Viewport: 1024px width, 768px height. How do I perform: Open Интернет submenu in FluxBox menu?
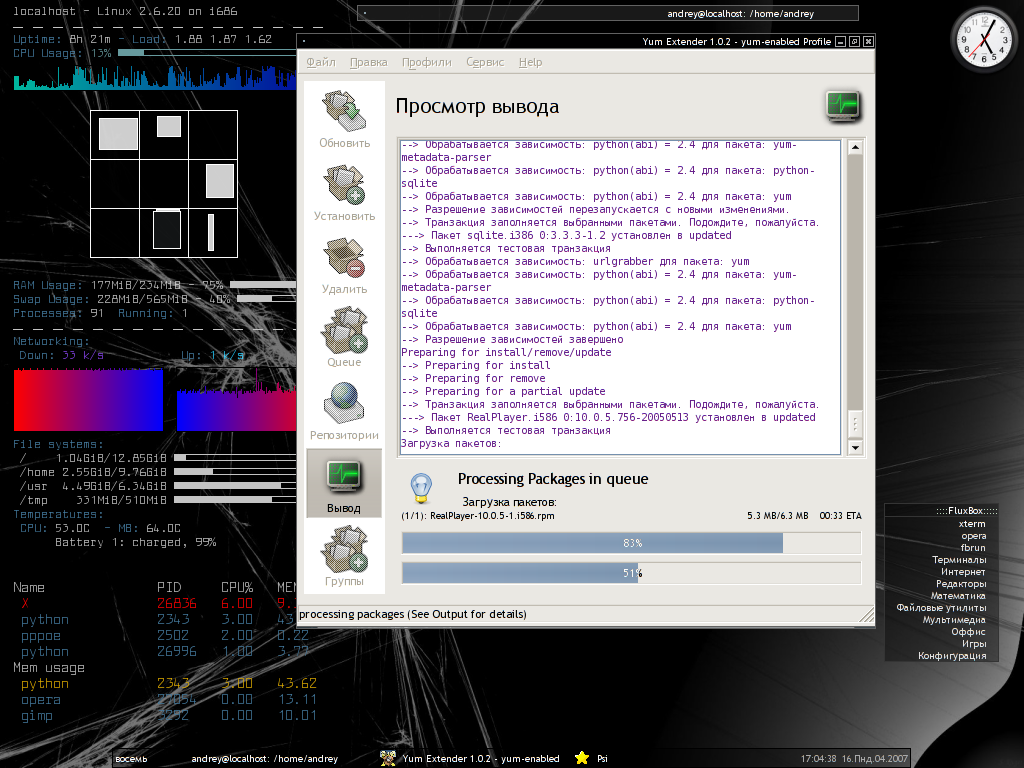point(963,571)
